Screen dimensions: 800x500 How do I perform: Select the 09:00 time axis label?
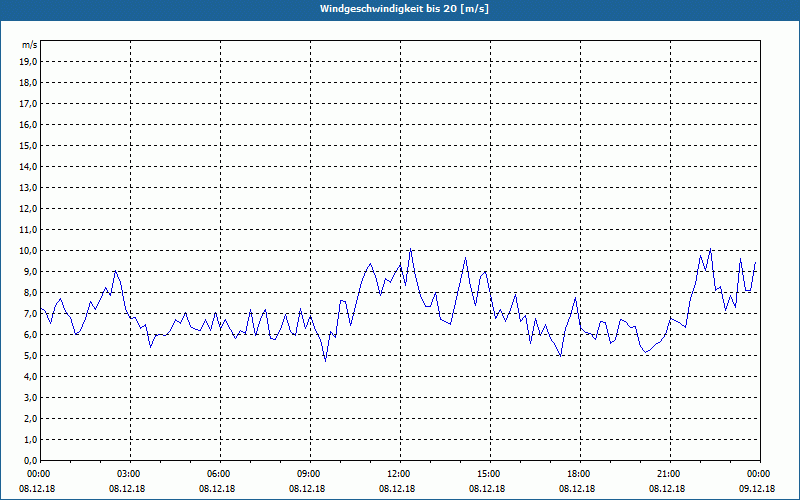coord(307,474)
